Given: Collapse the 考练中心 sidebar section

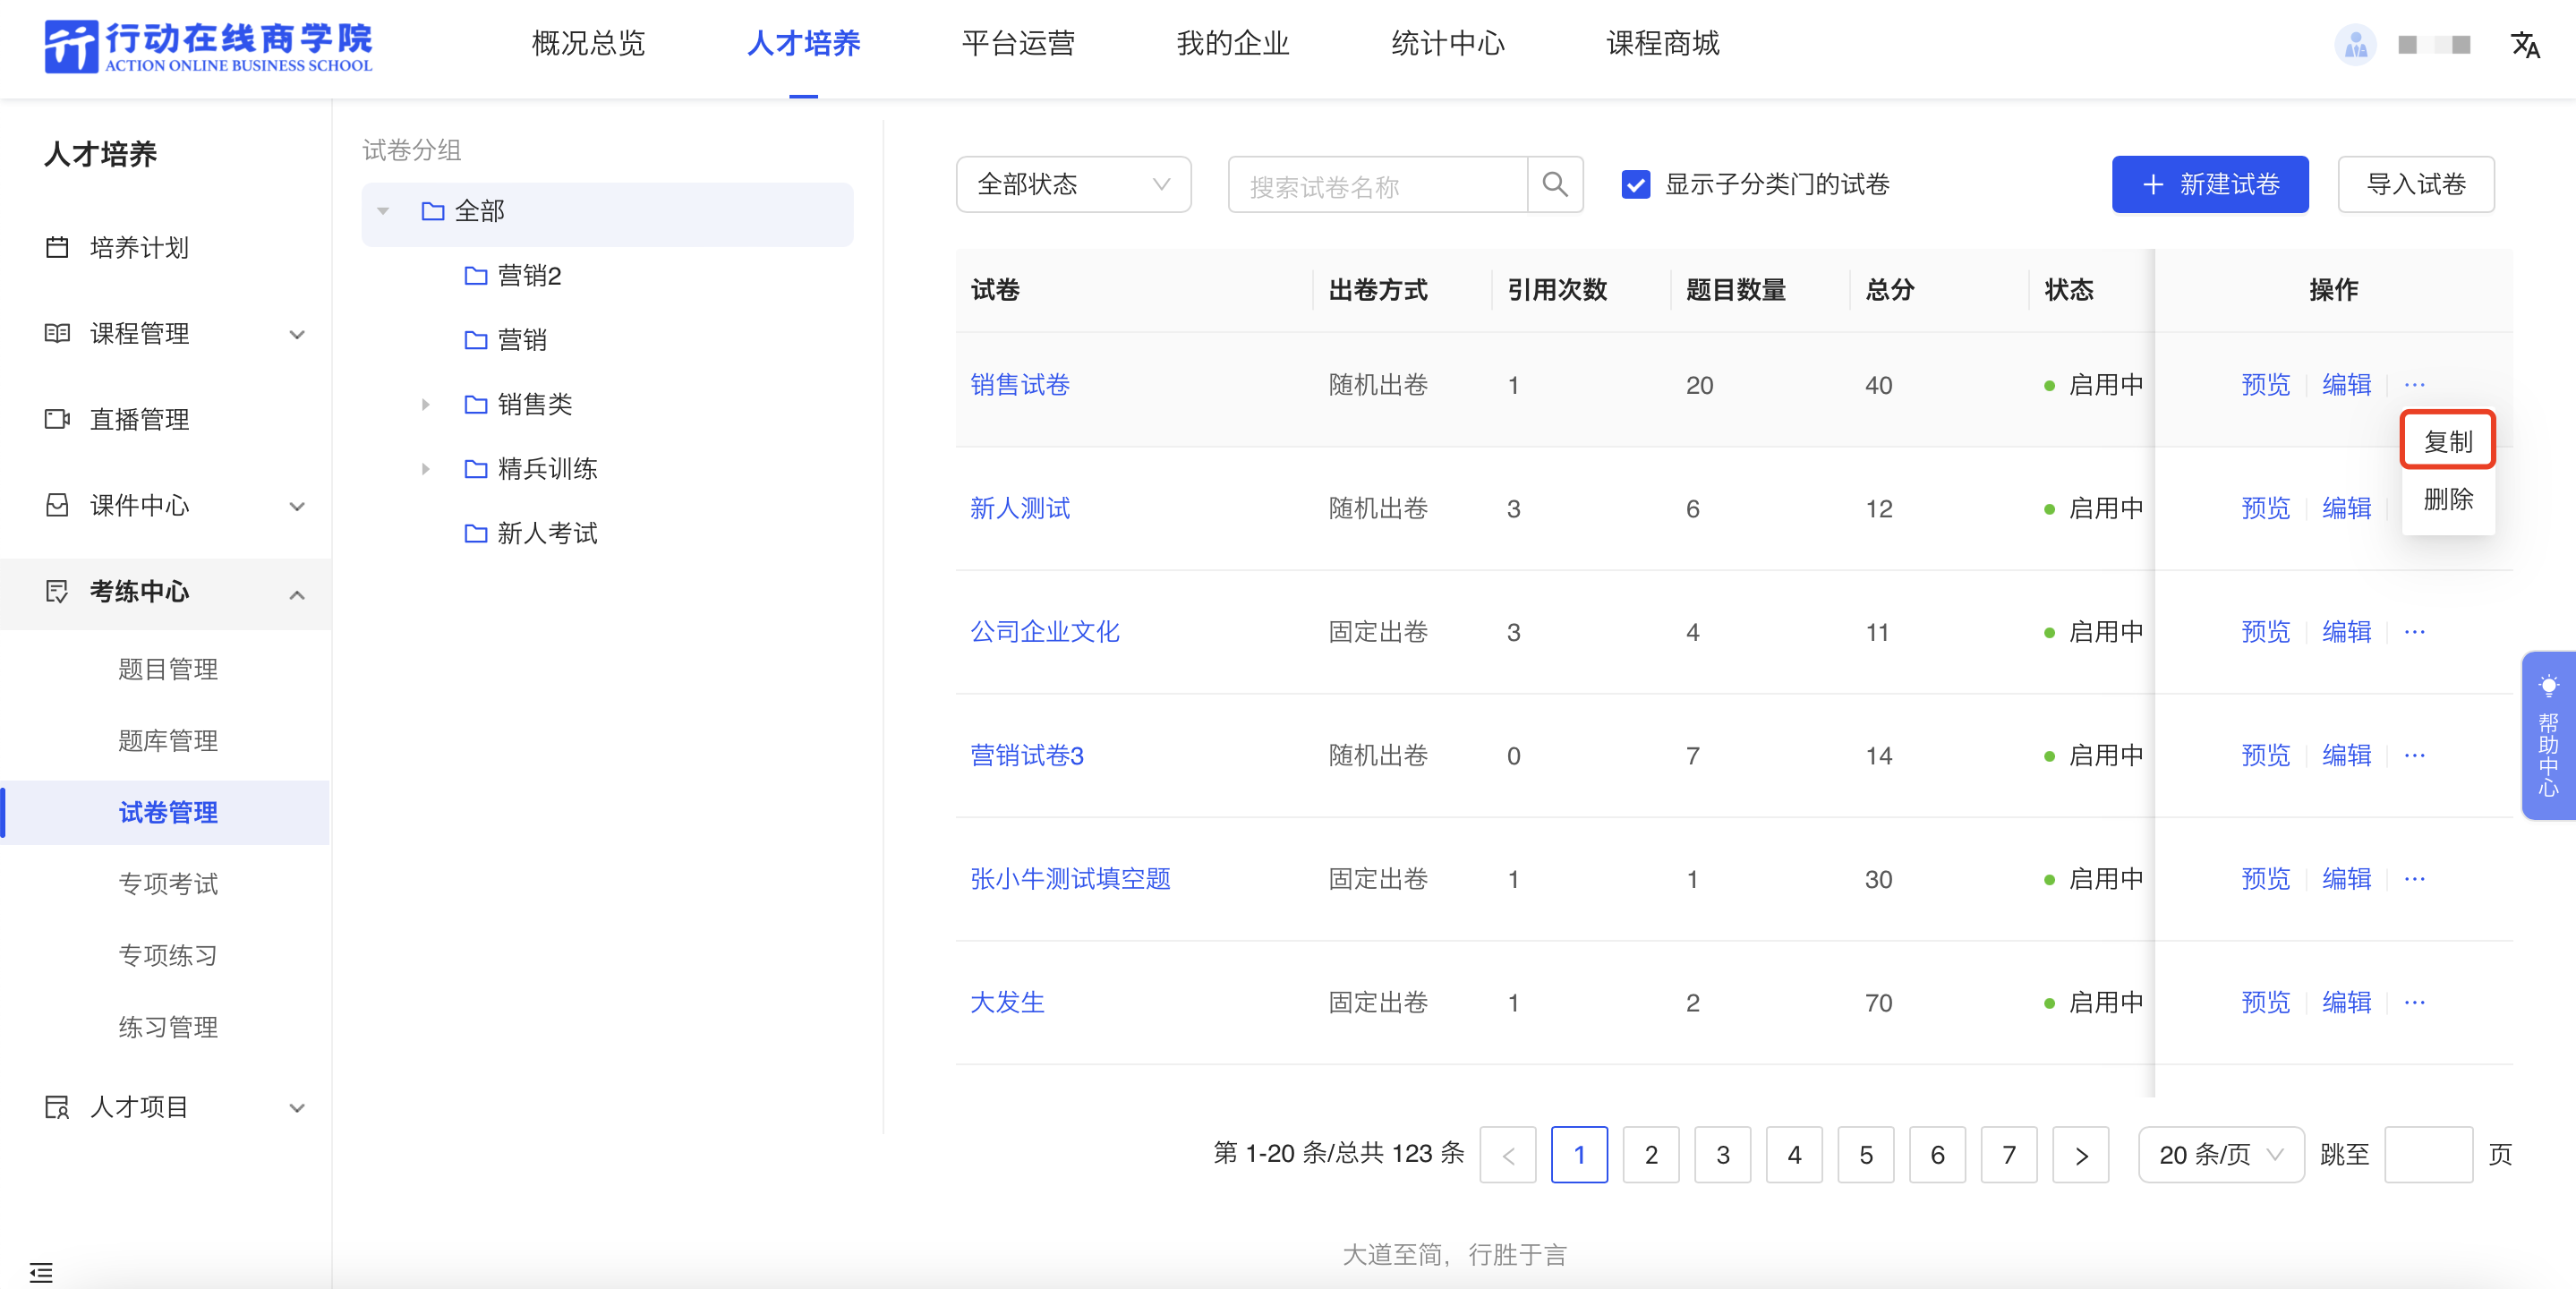Looking at the screenshot, I should click(x=297, y=594).
